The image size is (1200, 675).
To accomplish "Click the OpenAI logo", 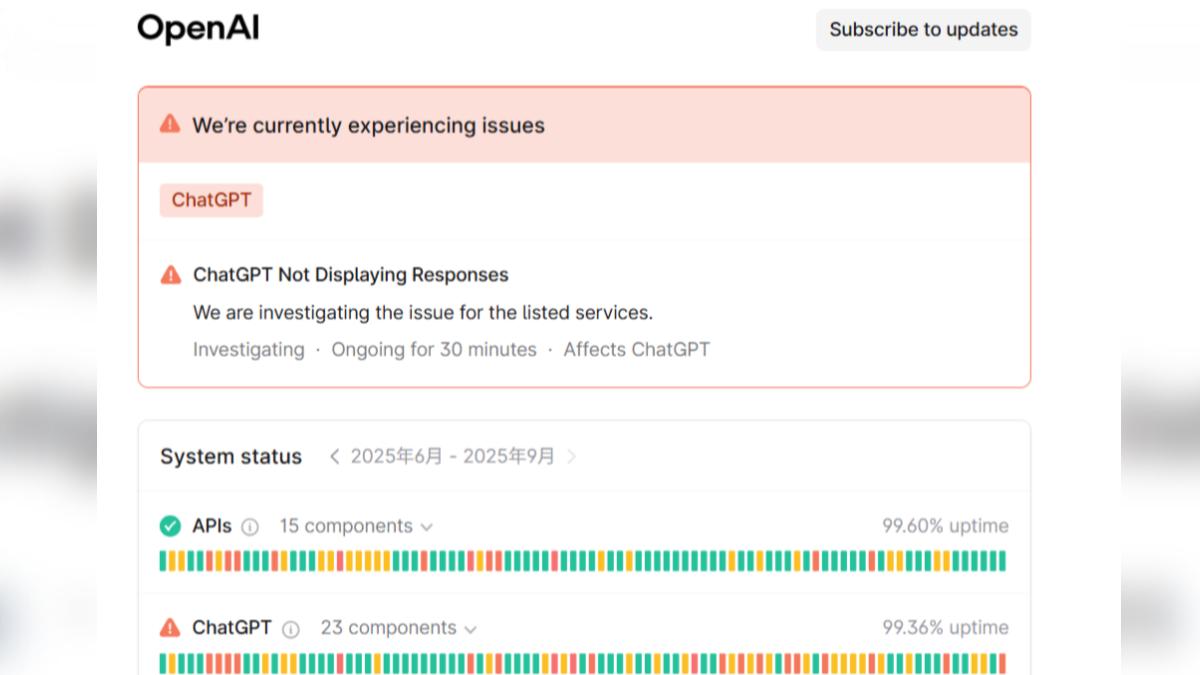I will pos(198,29).
